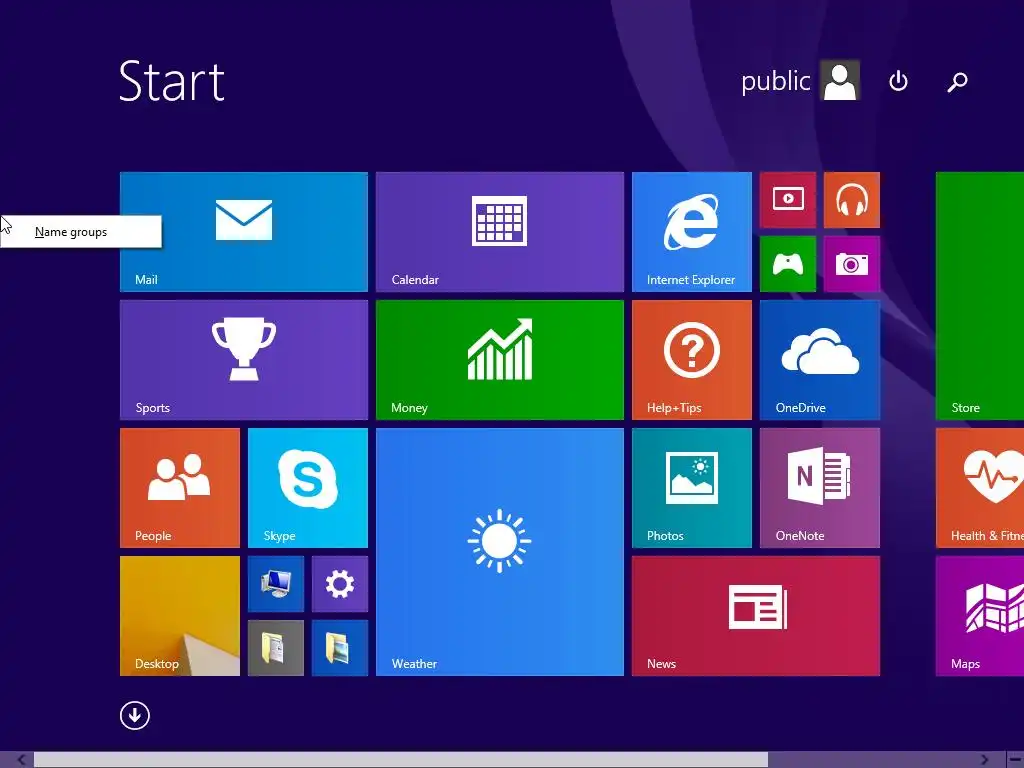Open the People tile

(180, 488)
